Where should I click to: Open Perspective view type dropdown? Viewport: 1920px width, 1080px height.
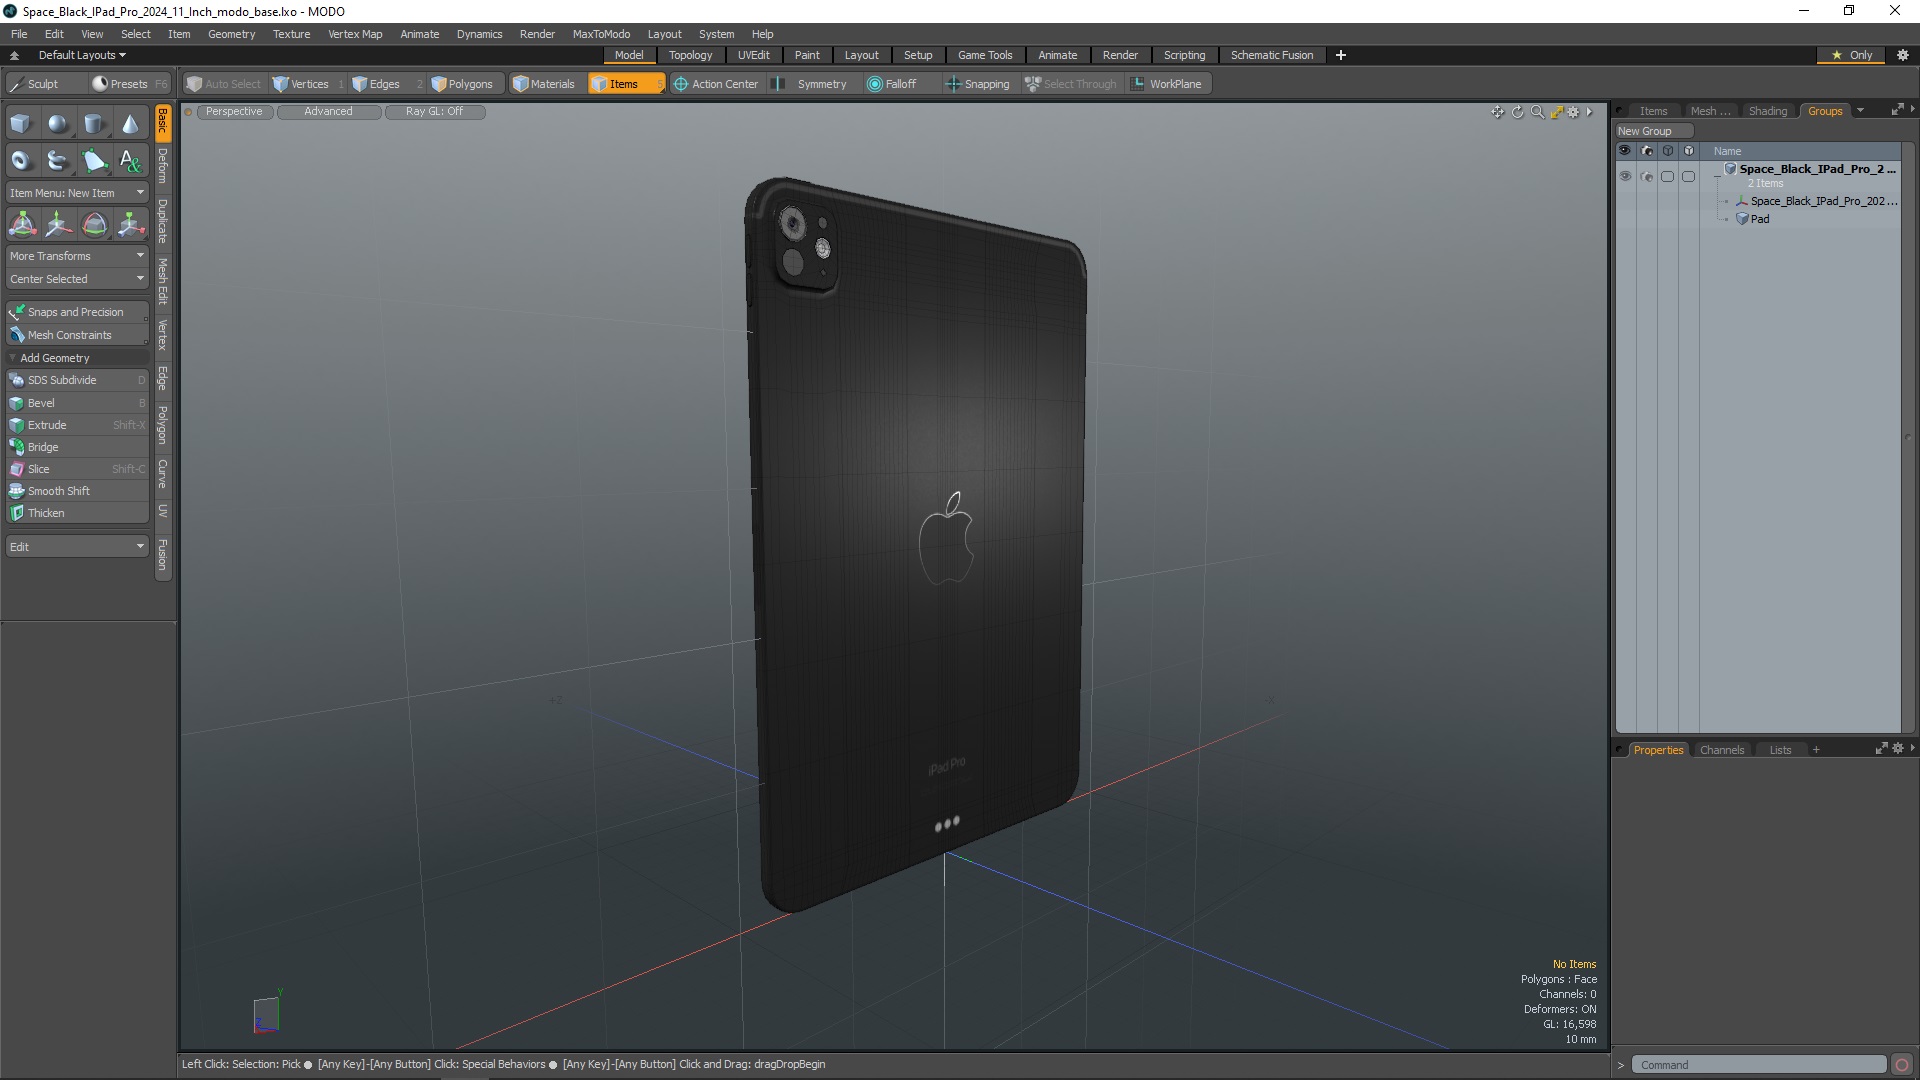(x=234, y=112)
